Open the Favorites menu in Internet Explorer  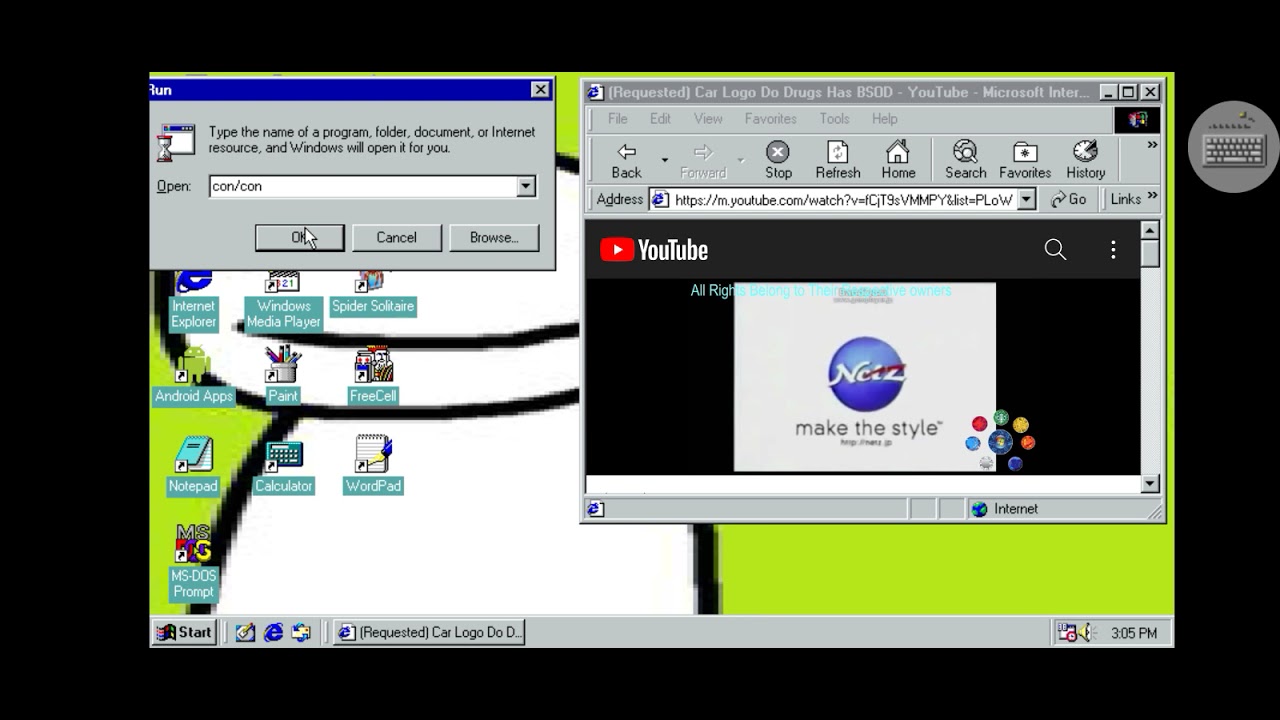point(771,118)
